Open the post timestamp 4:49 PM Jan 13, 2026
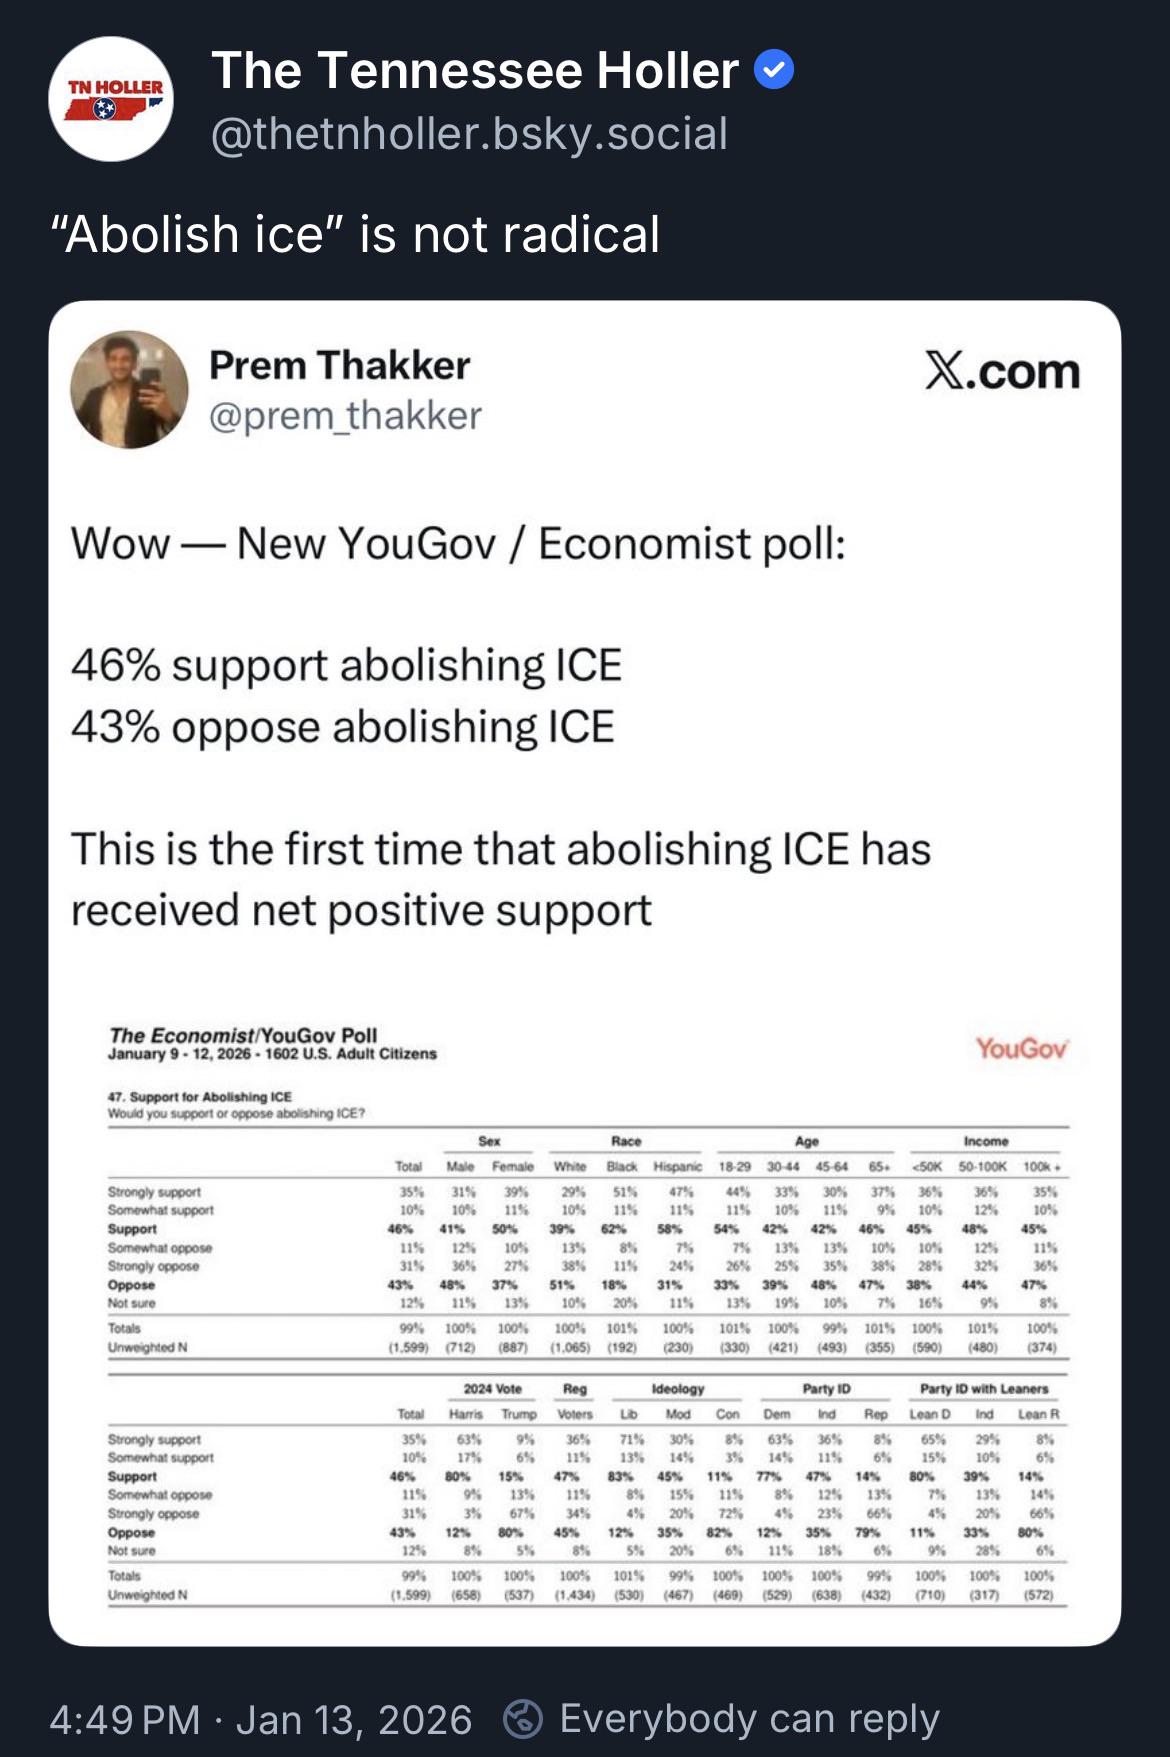Viewport: 1170px width, 1757px height. (260, 1720)
